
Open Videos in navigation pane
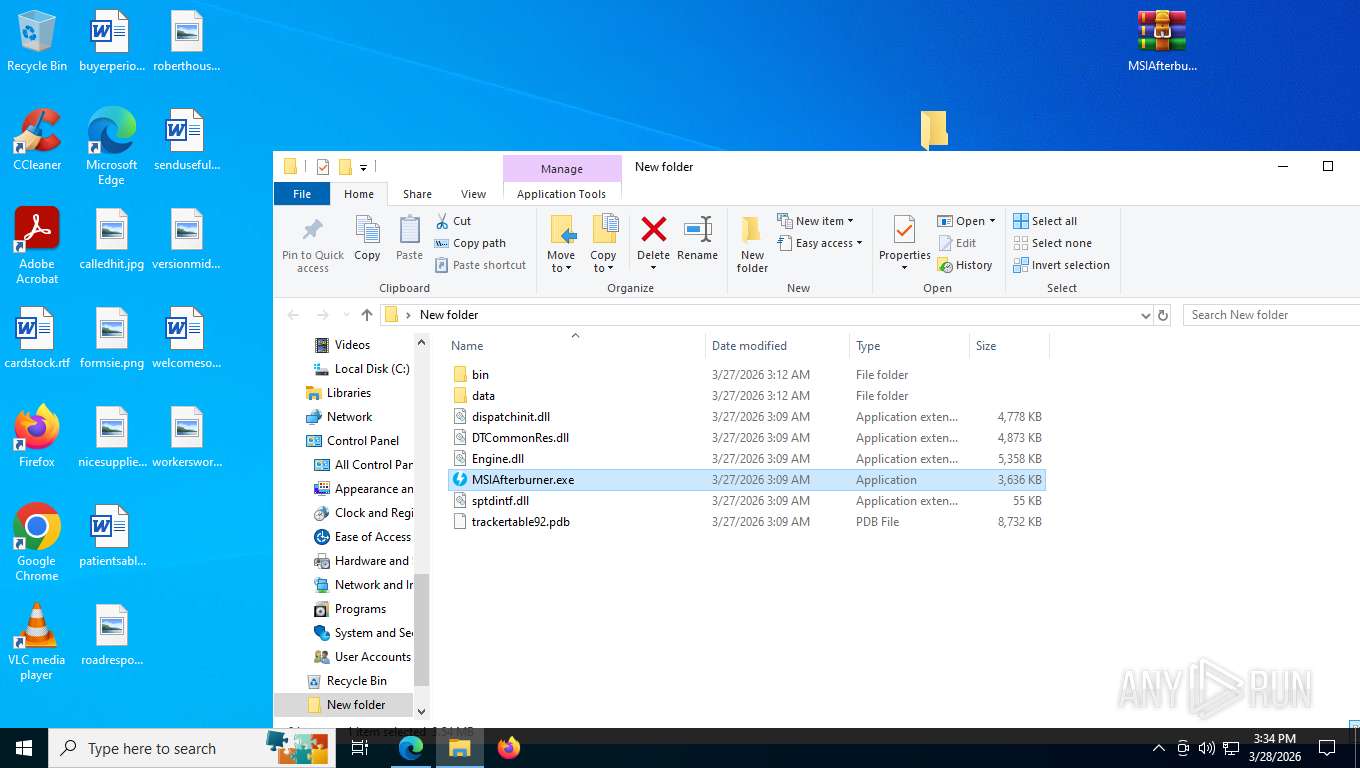[352, 345]
